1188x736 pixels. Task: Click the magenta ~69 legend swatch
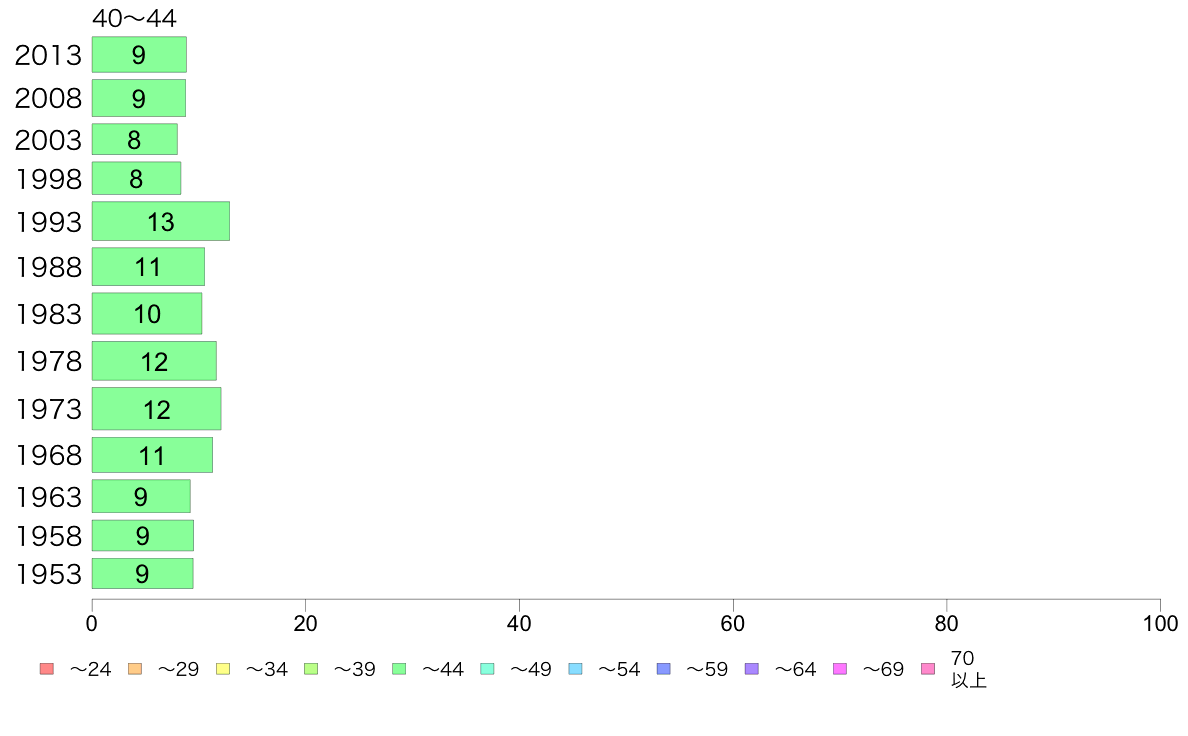point(839,669)
